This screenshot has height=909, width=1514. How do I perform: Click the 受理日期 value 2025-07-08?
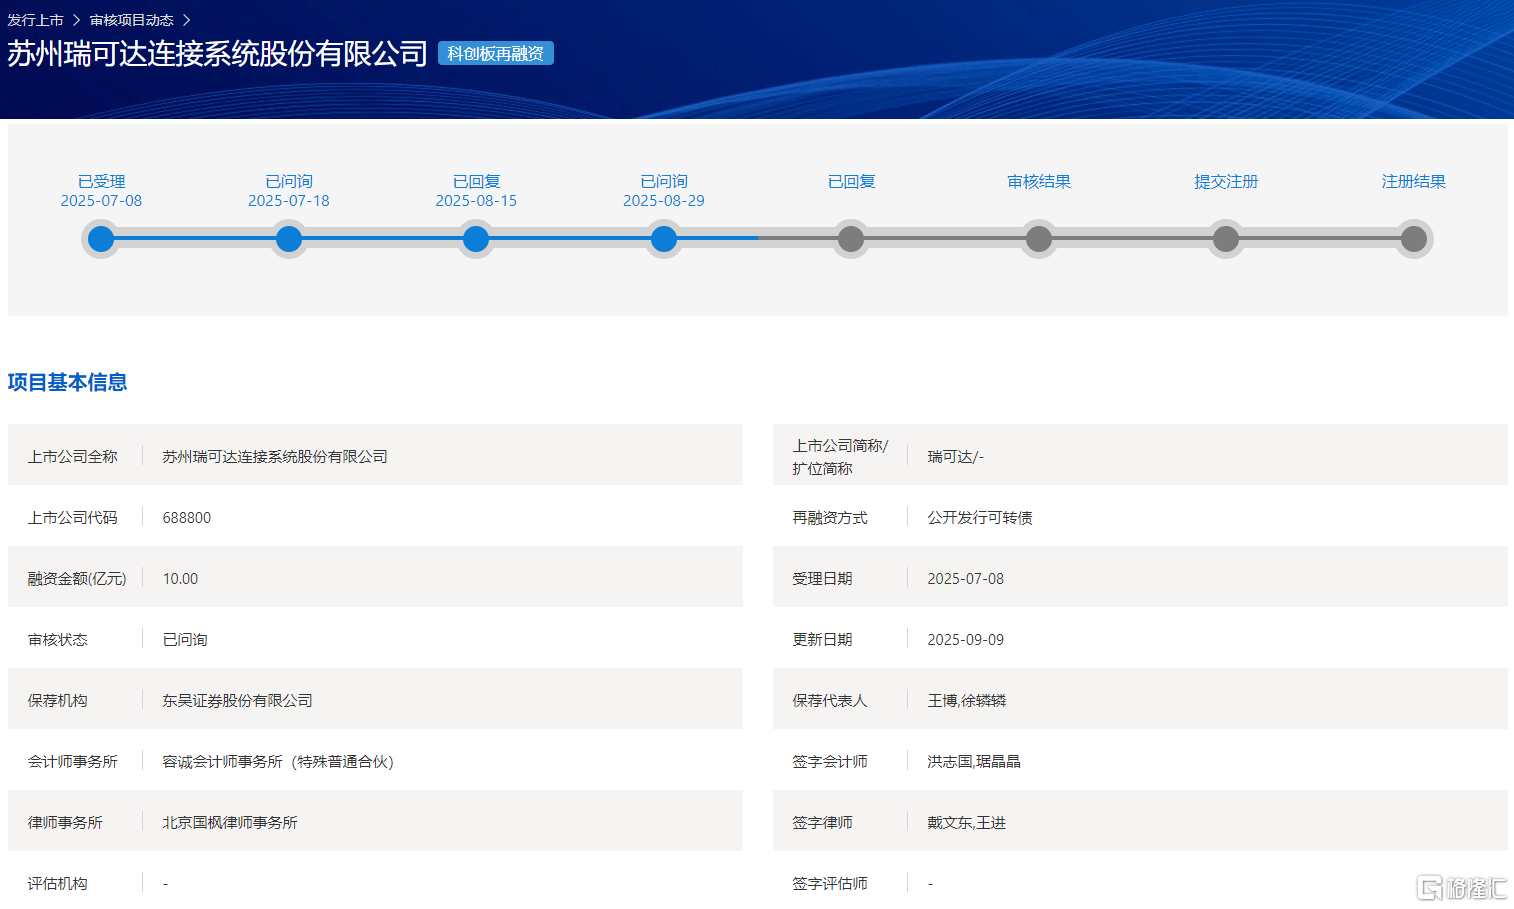pyautogui.click(x=965, y=578)
